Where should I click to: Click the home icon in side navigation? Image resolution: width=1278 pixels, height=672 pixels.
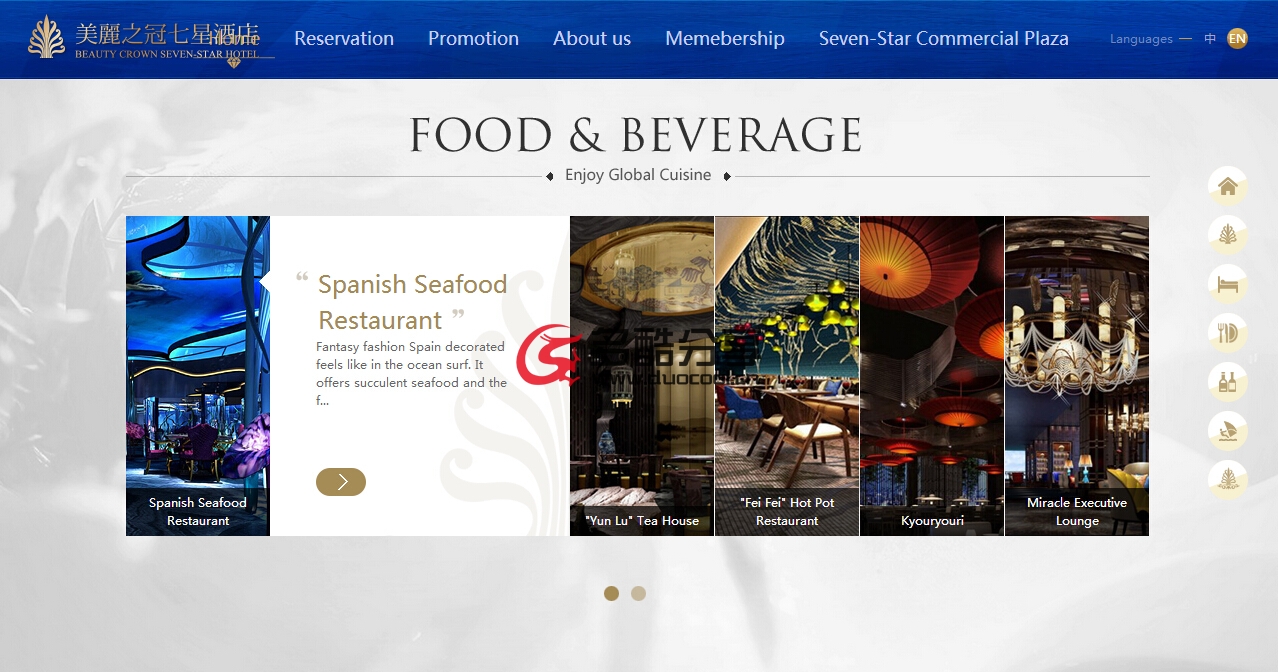[x=1228, y=186]
